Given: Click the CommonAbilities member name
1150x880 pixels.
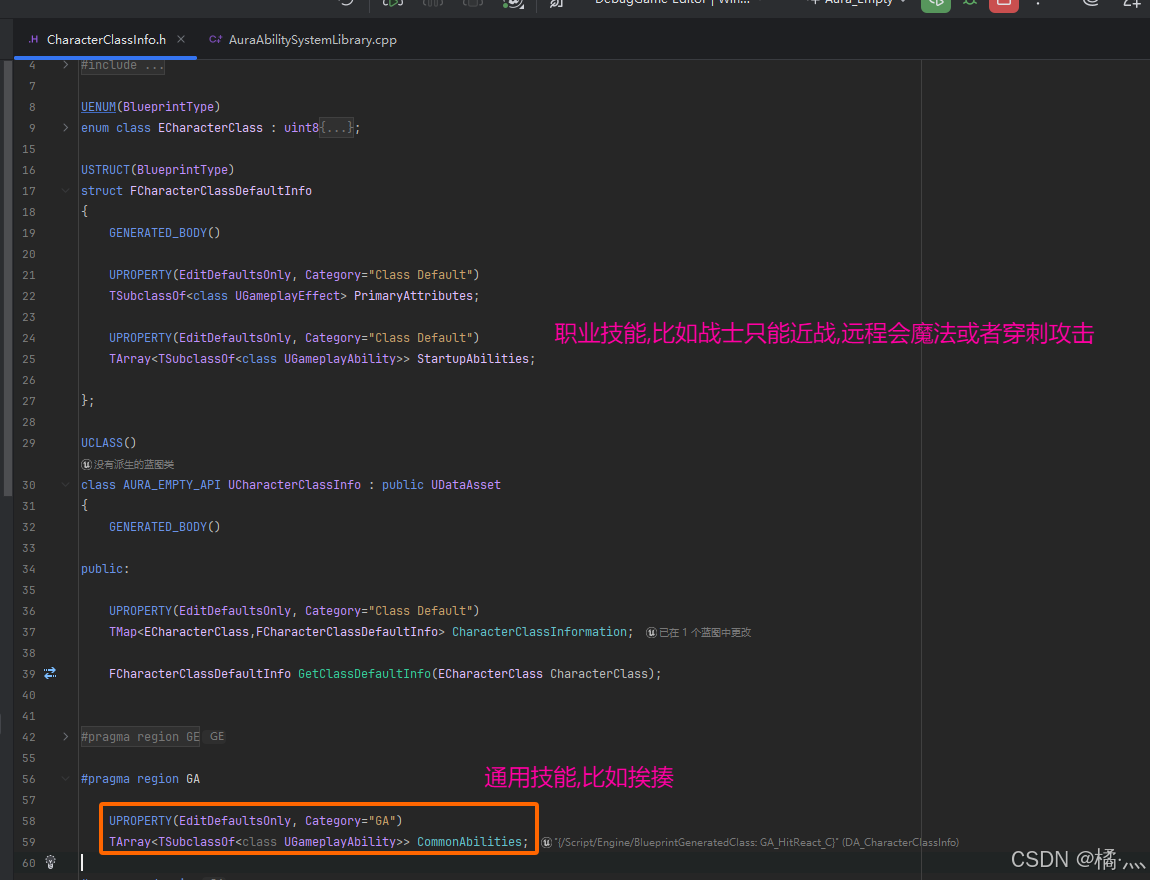Looking at the screenshot, I should 469,841.
